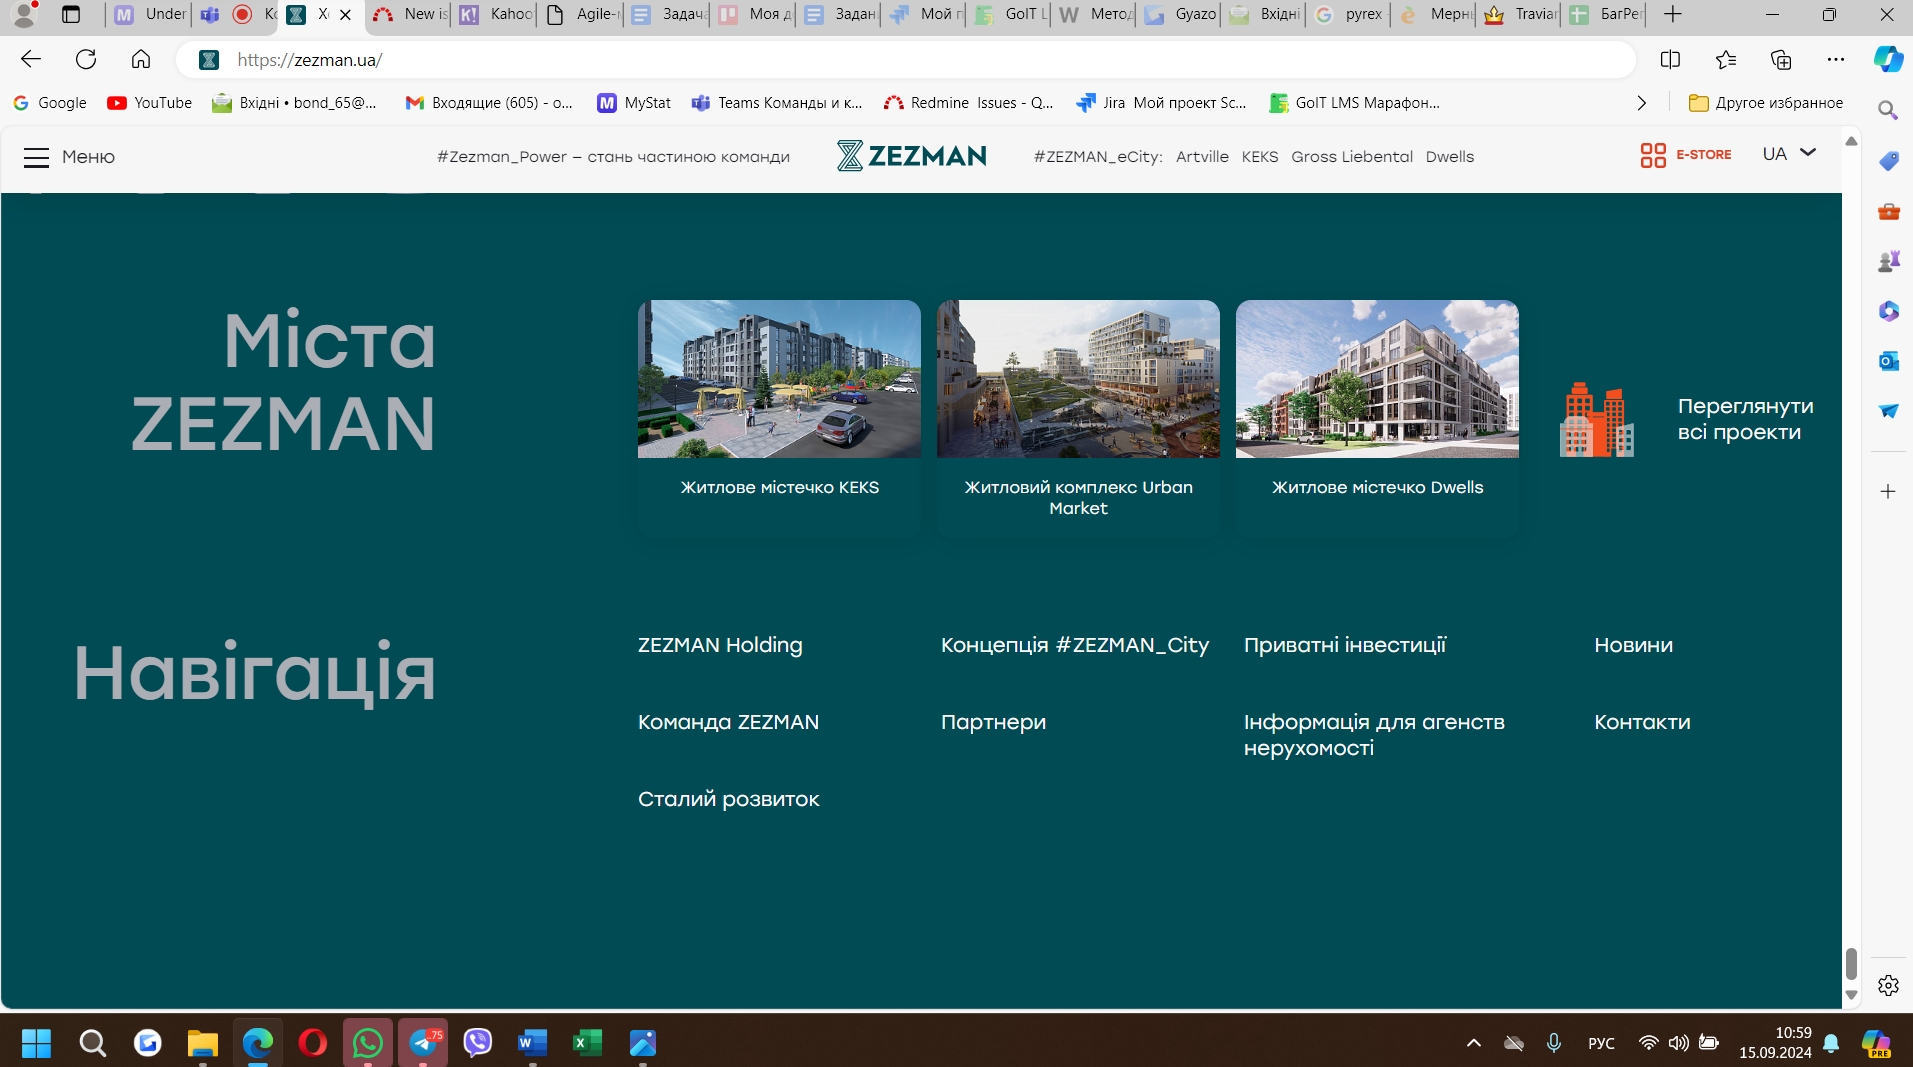
Task: Switch to the Kahoot browser tab
Action: [x=495, y=14]
